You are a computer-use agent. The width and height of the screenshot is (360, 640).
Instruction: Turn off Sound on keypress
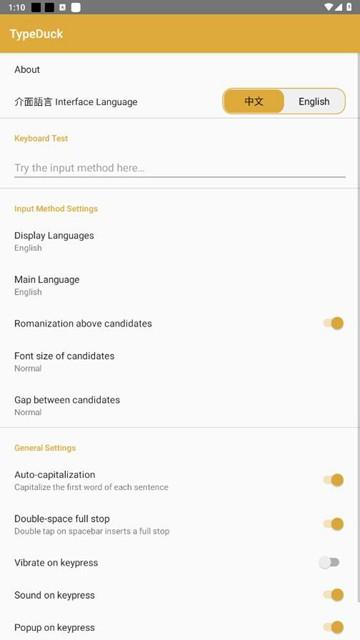[333, 595]
